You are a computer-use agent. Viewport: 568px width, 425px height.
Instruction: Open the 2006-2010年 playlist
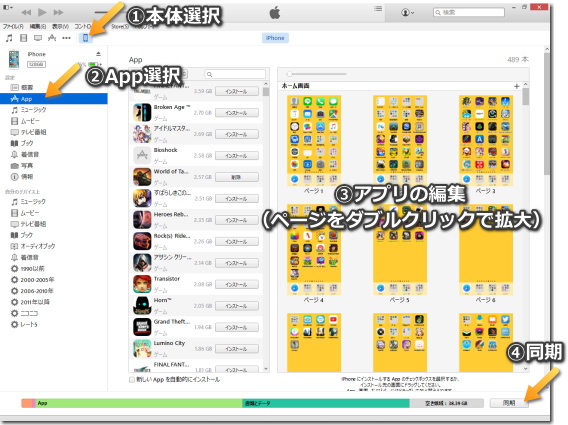tap(54, 291)
